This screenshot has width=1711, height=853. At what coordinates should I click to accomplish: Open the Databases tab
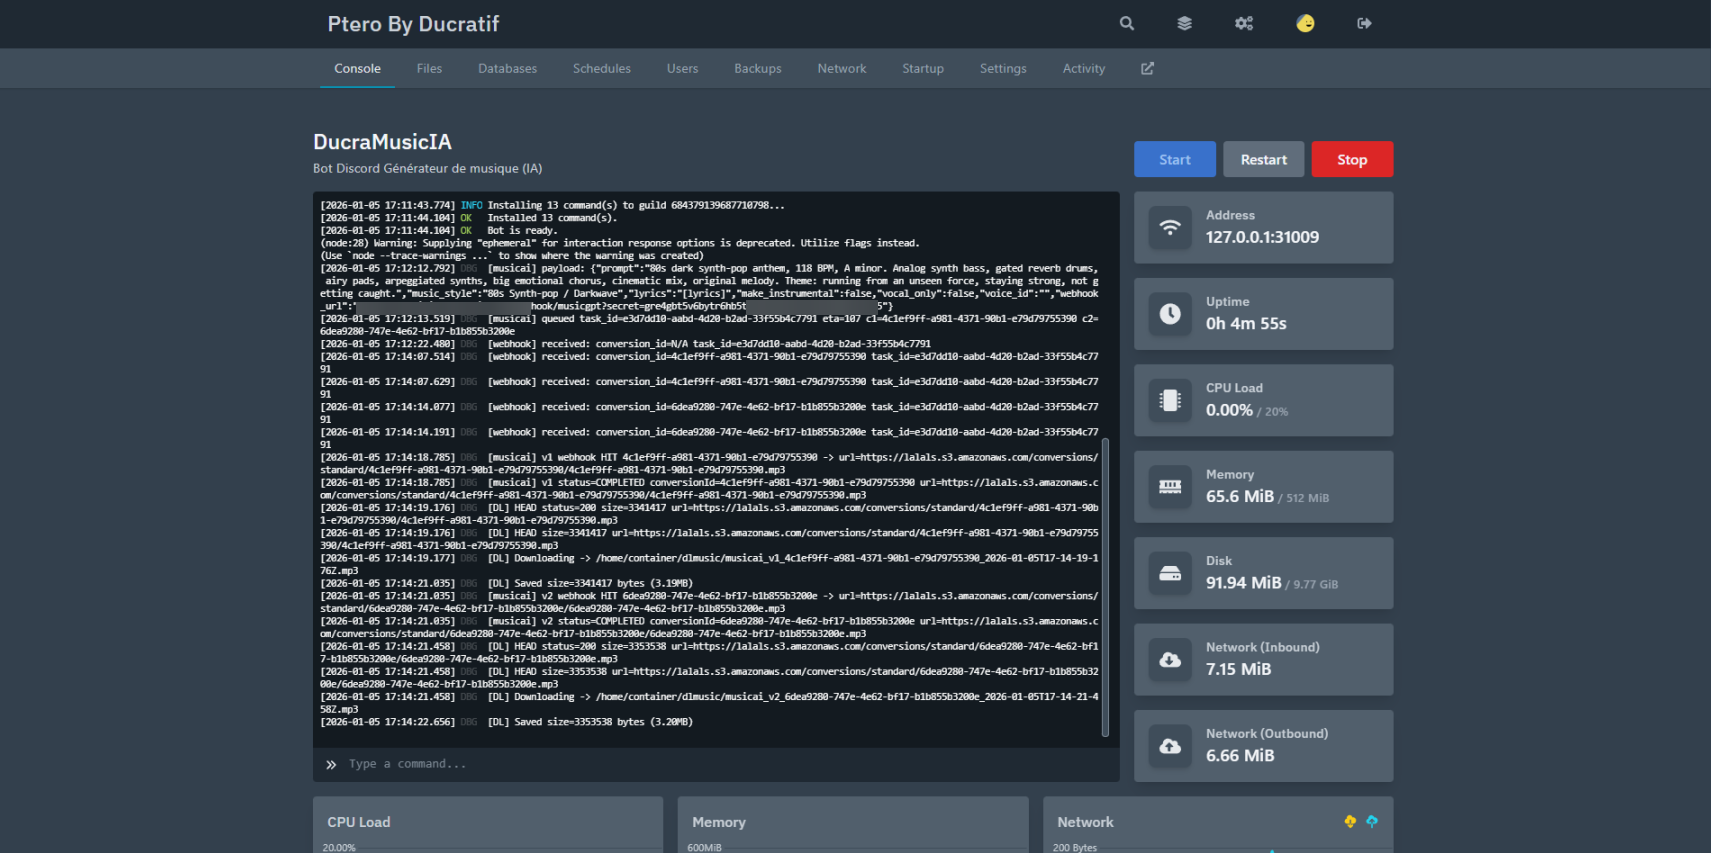[507, 68]
